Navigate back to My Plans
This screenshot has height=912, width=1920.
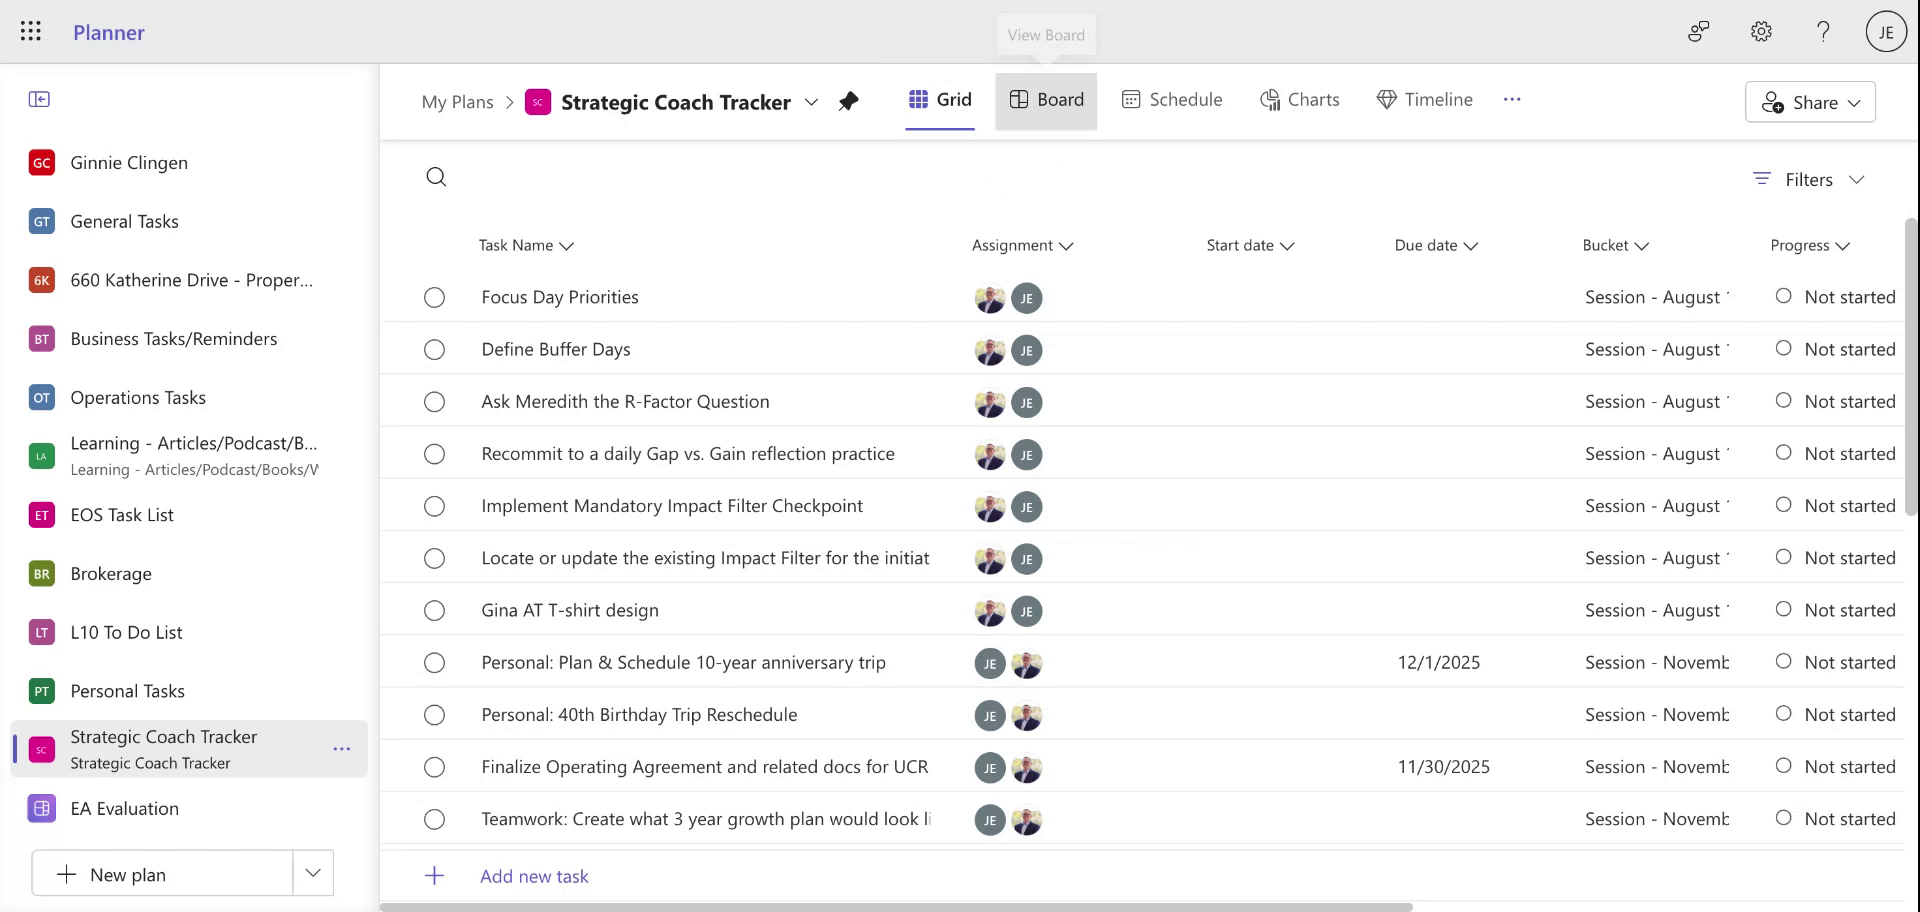tap(457, 101)
